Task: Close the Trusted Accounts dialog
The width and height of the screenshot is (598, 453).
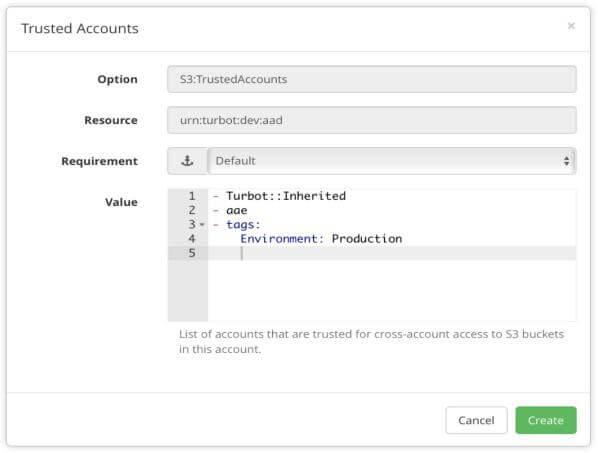Action: (x=571, y=26)
